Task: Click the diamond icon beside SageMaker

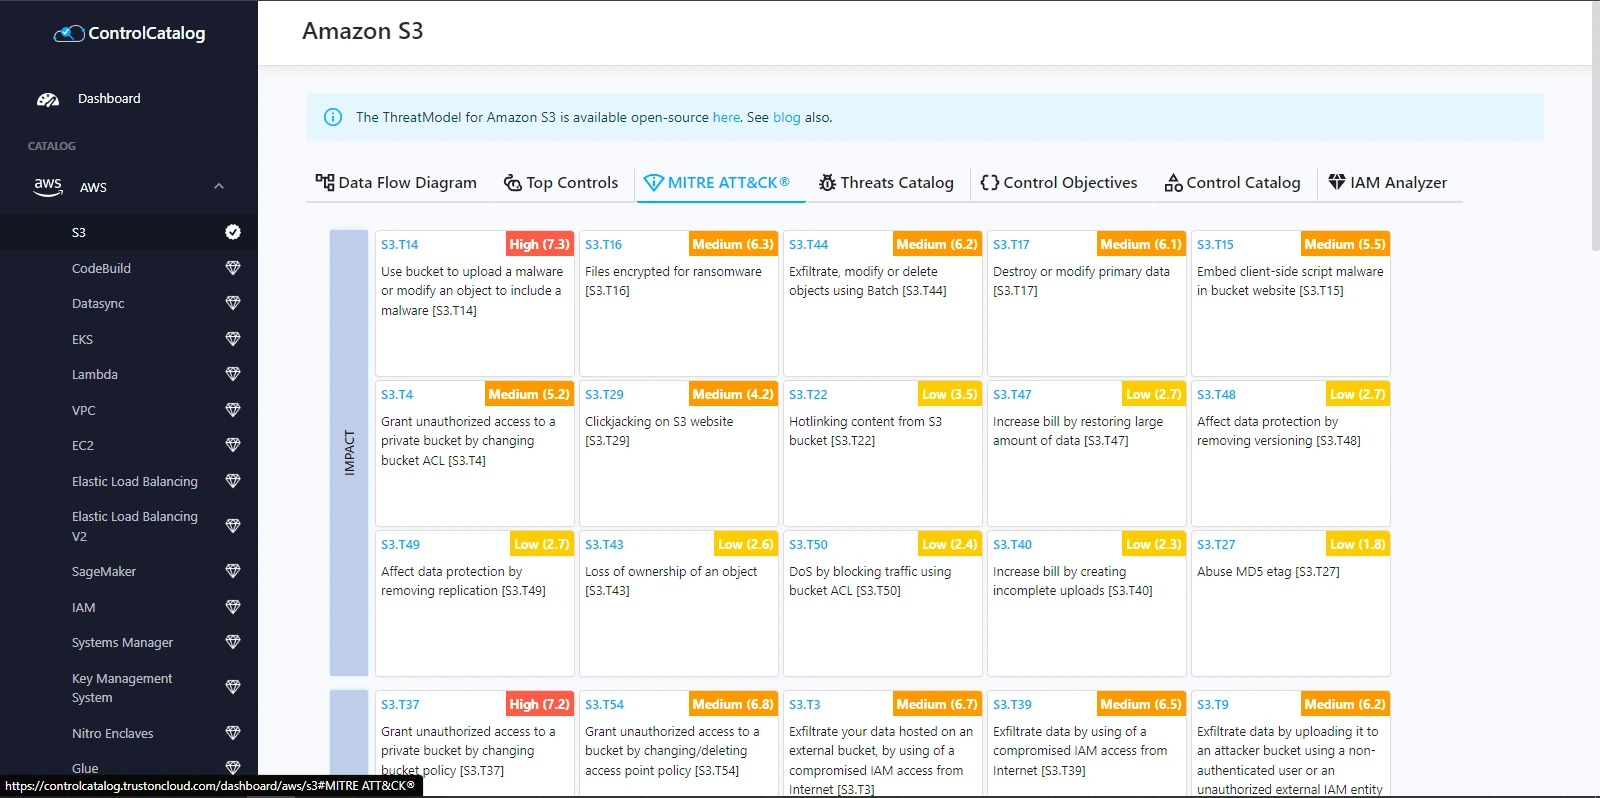Action: pyautogui.click(x=233, y=571)
